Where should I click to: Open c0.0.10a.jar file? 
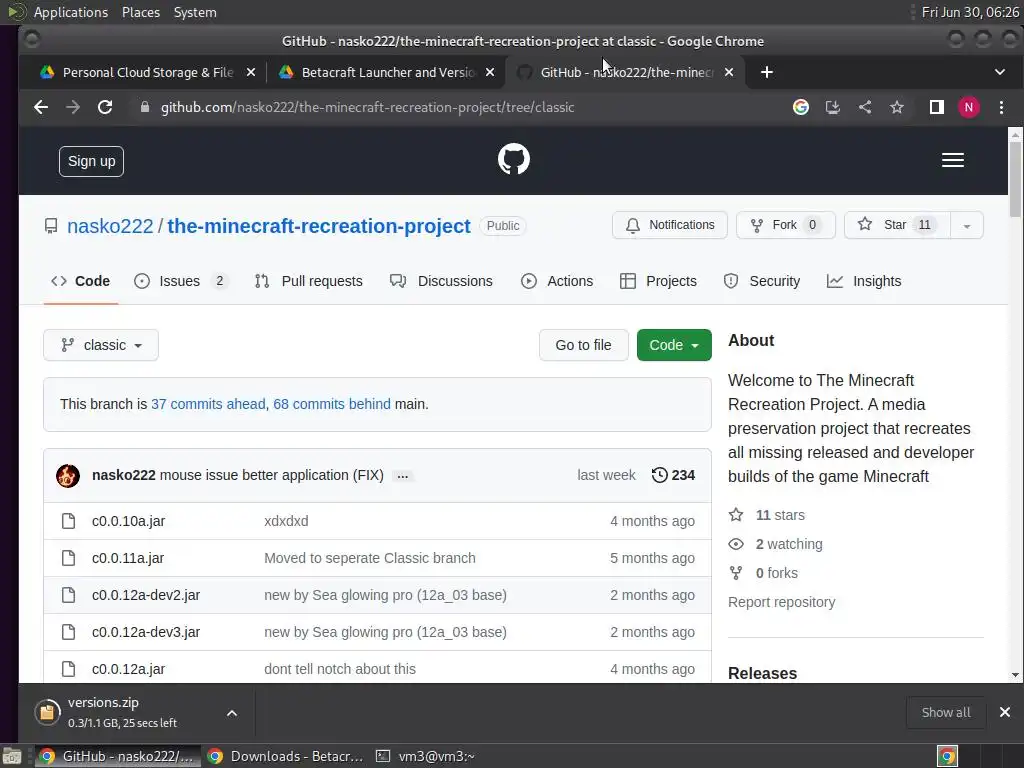[x=129, y=521]
